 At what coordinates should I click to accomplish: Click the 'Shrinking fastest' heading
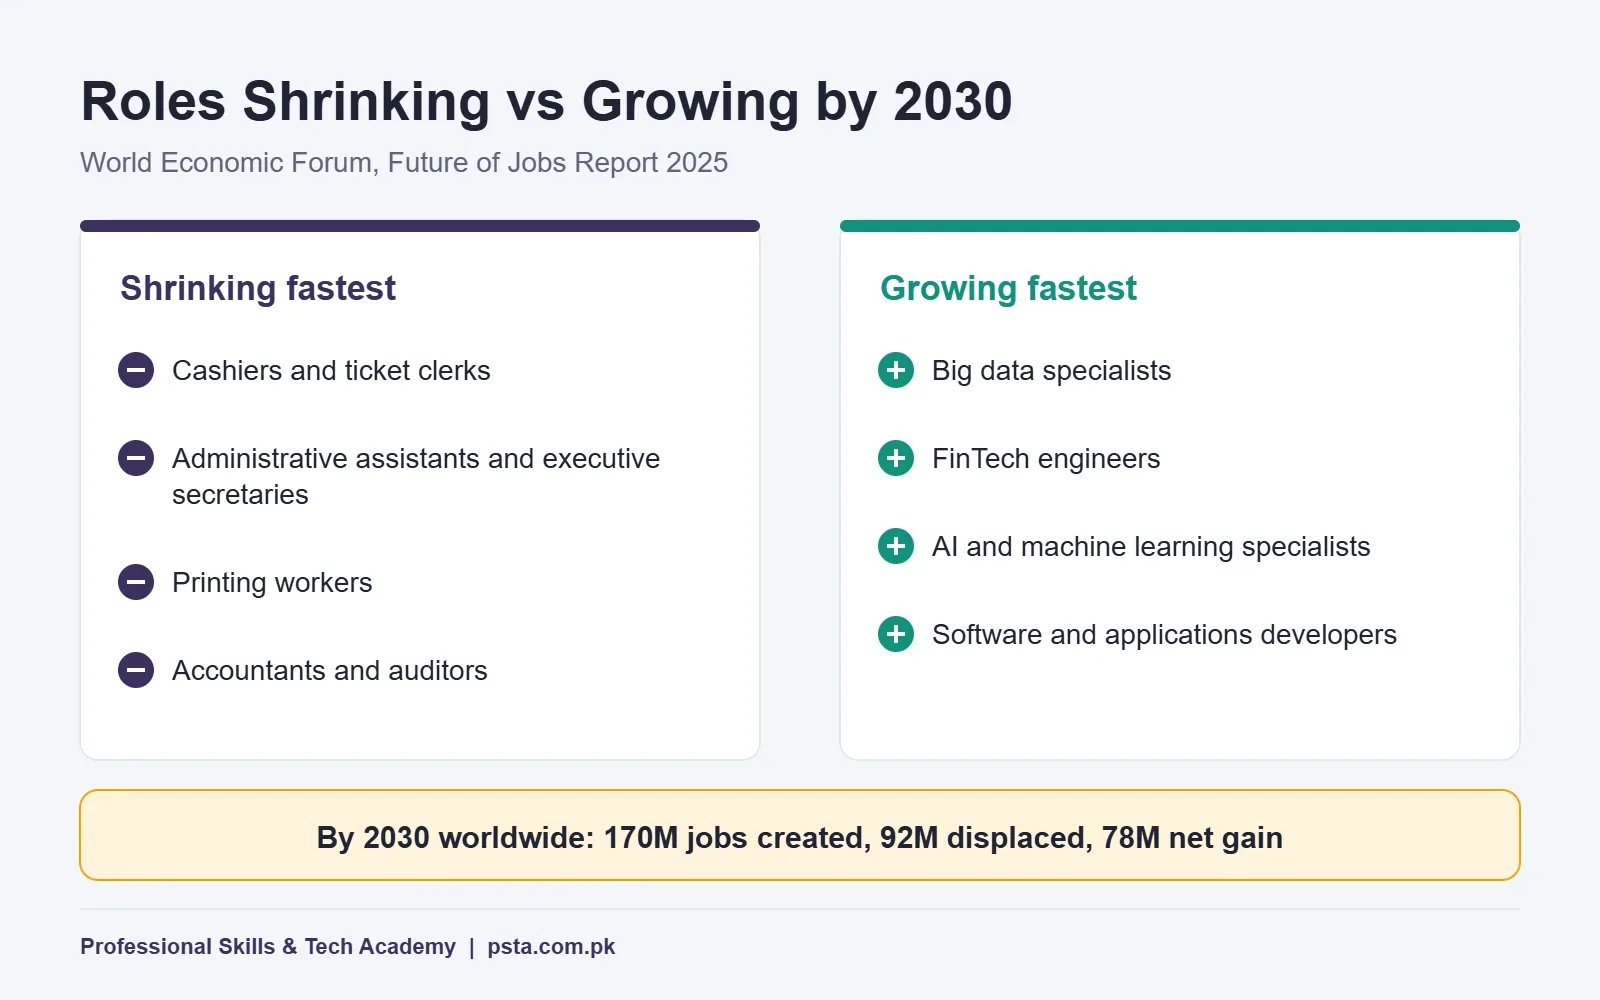(258, 288)
